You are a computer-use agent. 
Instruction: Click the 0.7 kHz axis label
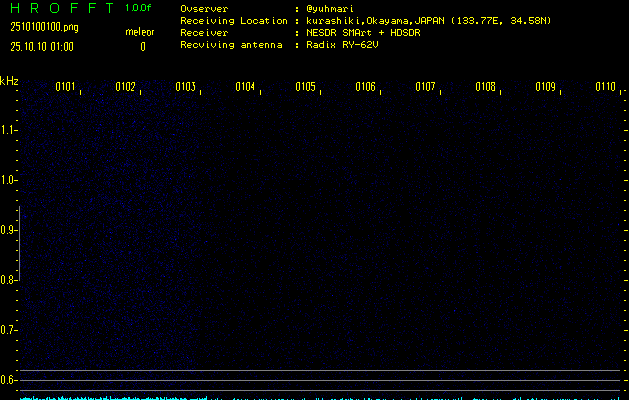coord(8,330)
